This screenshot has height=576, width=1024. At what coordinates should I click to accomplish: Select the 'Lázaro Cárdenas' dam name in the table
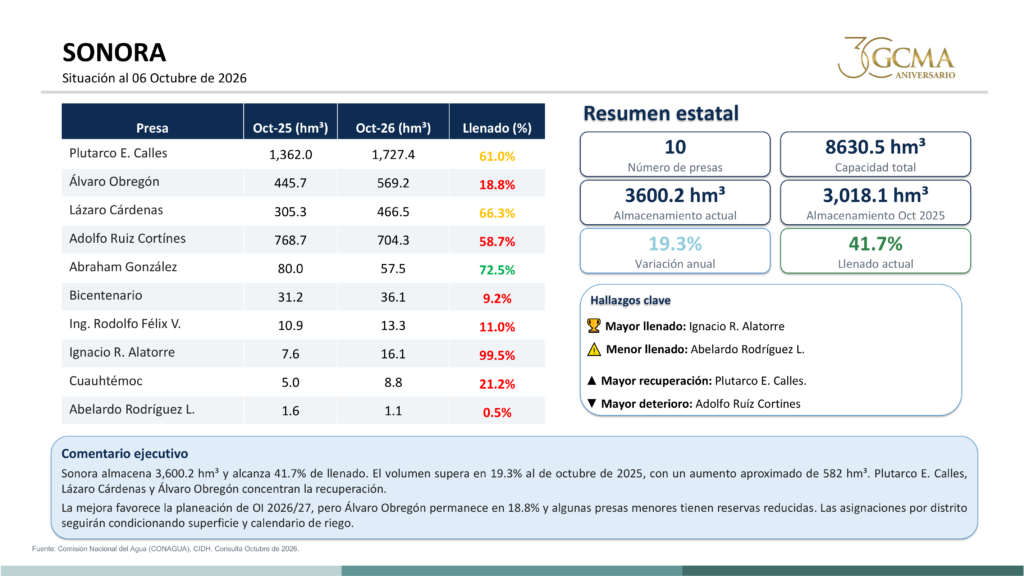[116, 210]
